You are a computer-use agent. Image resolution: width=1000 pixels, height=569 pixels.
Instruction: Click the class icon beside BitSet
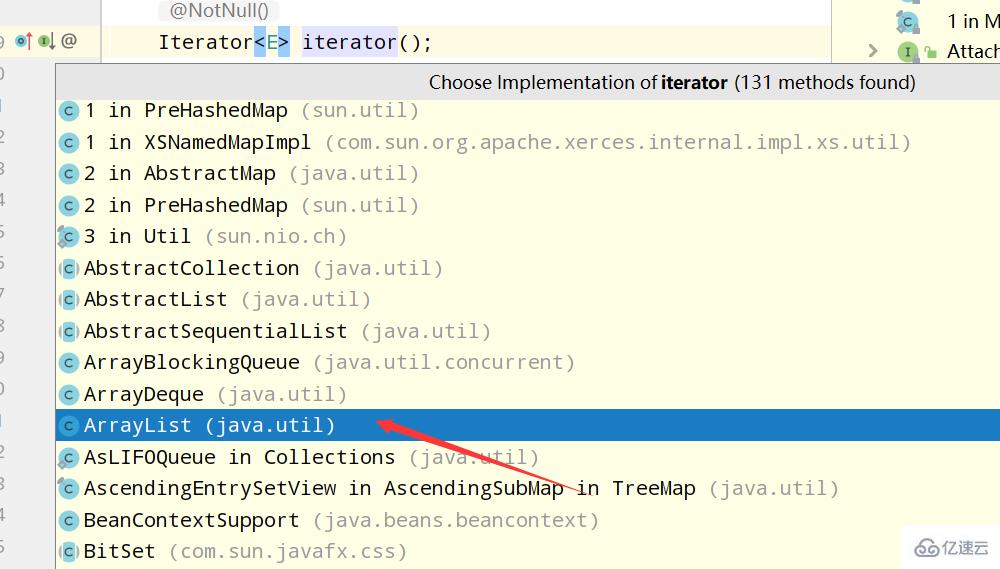68,552
